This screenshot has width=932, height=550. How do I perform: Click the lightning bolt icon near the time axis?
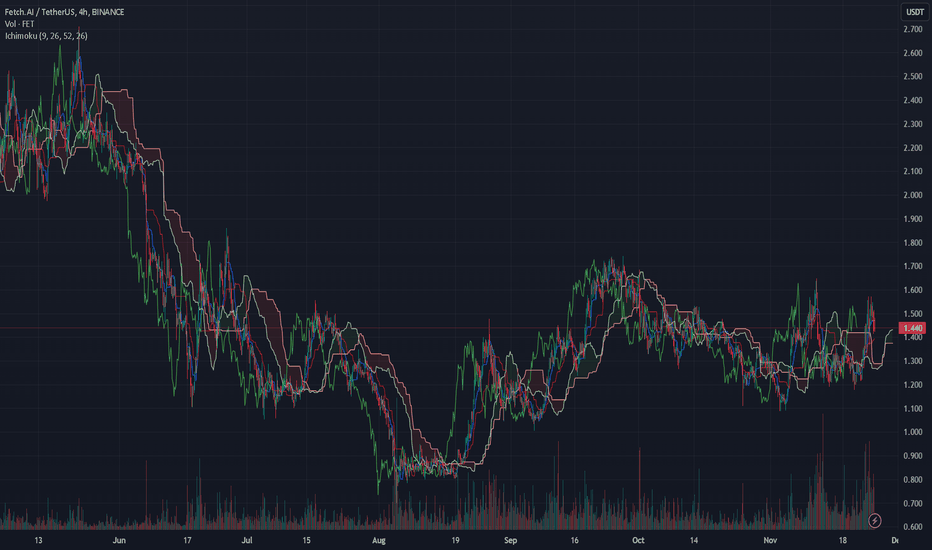pos(874,521)
